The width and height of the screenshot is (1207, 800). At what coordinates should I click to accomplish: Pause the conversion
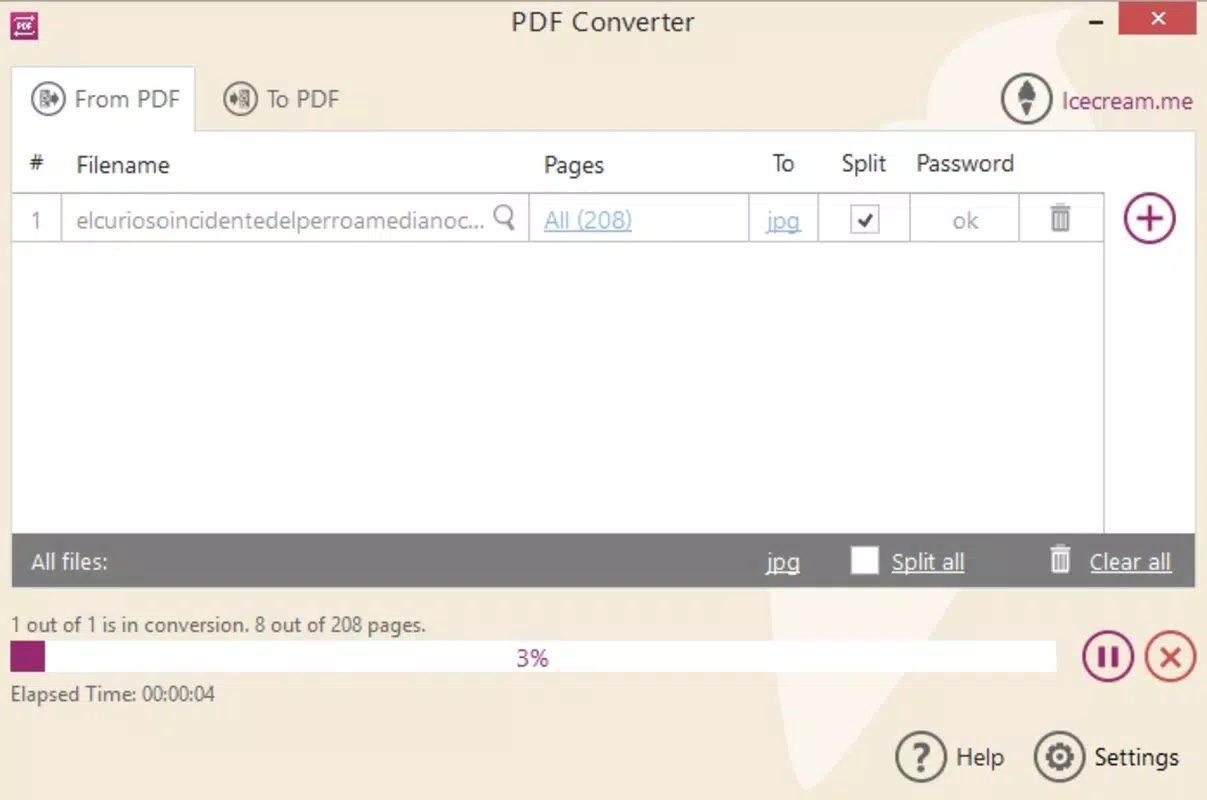(1108, 657)
